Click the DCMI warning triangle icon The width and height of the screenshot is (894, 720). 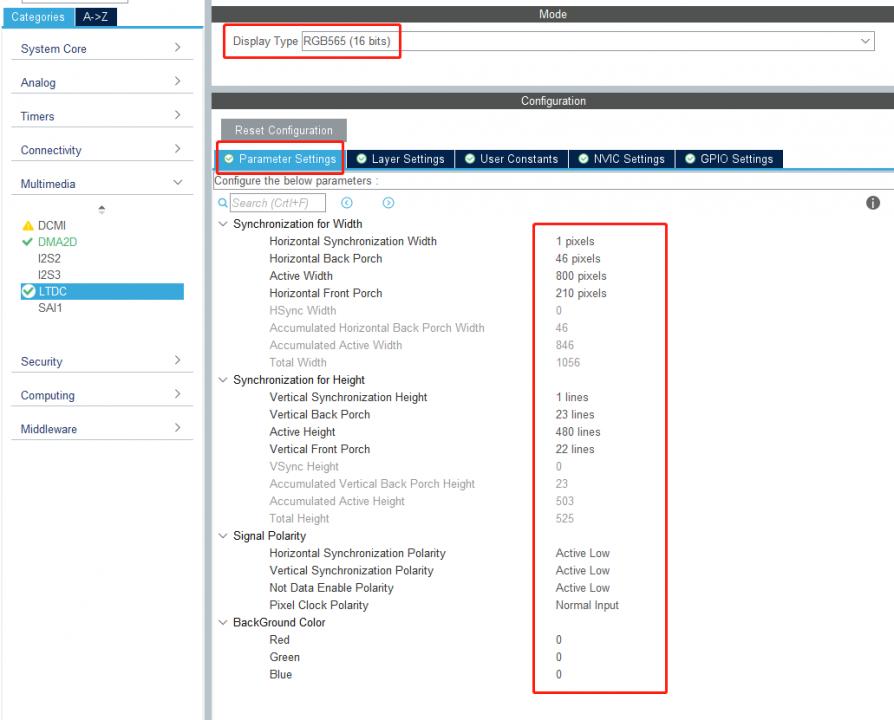point(28,226)
